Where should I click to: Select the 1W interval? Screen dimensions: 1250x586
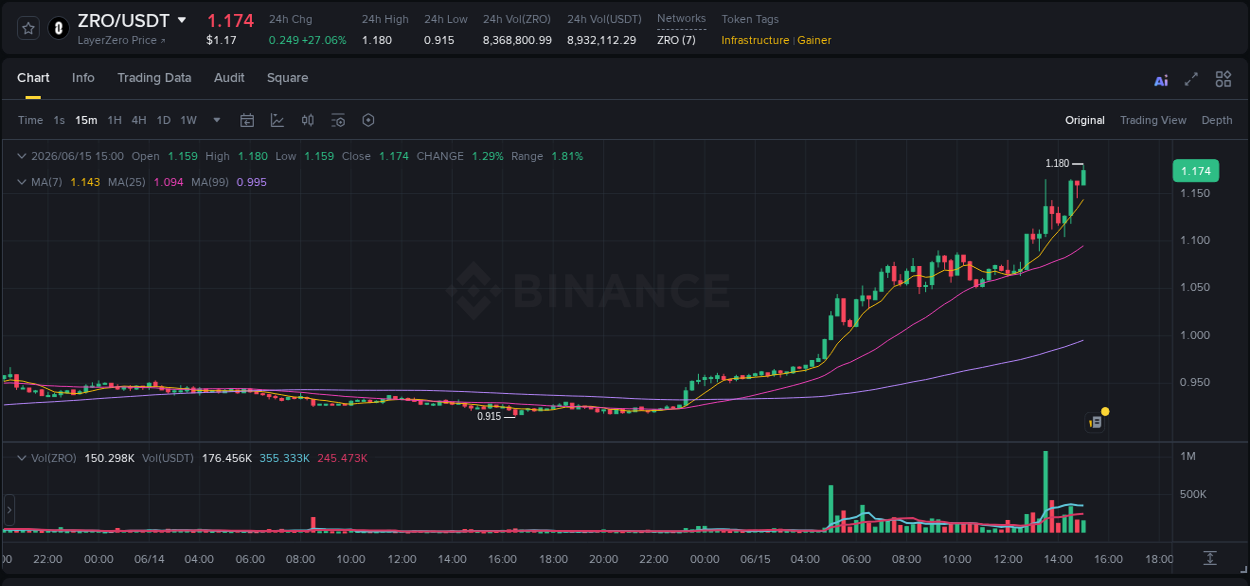click(x=188, y=120)
